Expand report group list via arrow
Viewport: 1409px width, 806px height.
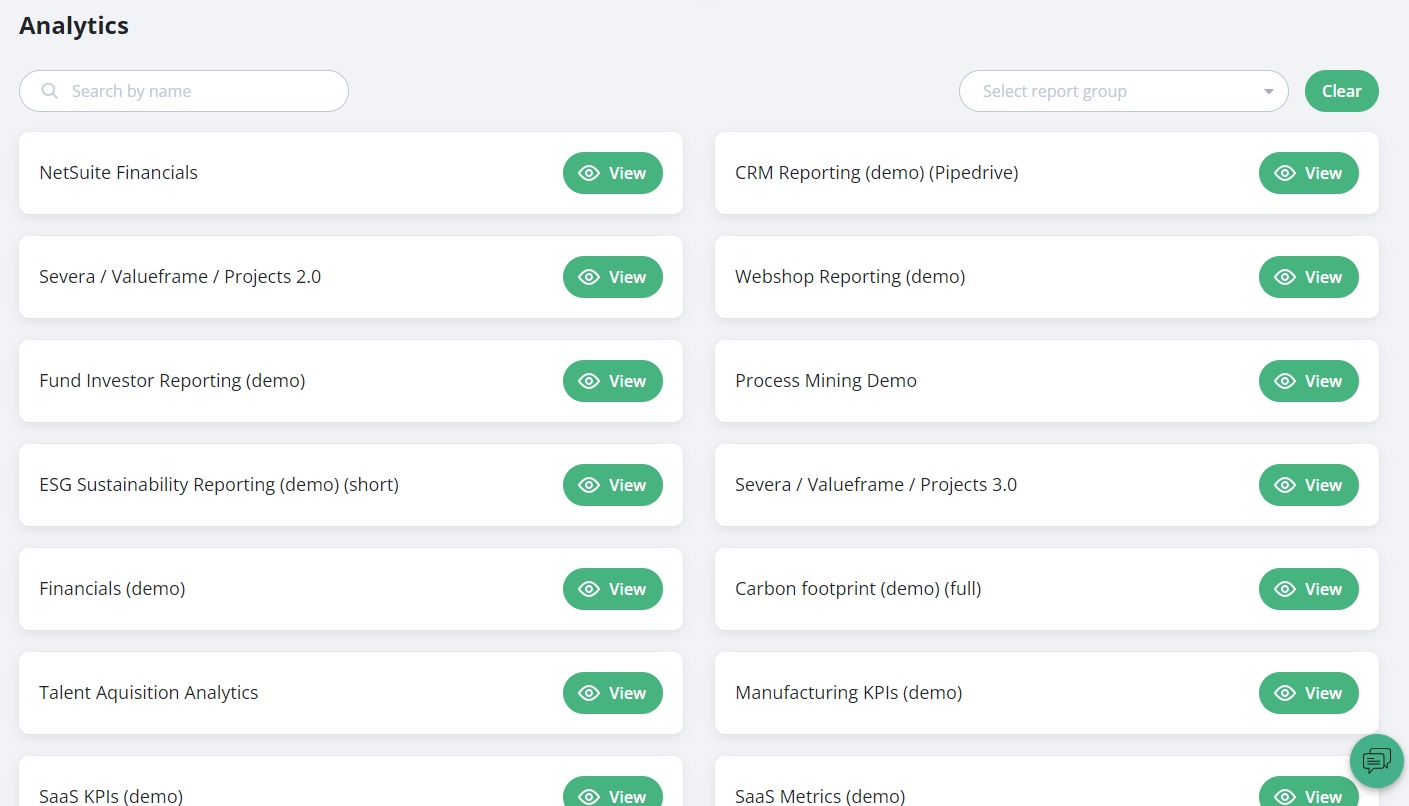click(x=1268, y=92)
